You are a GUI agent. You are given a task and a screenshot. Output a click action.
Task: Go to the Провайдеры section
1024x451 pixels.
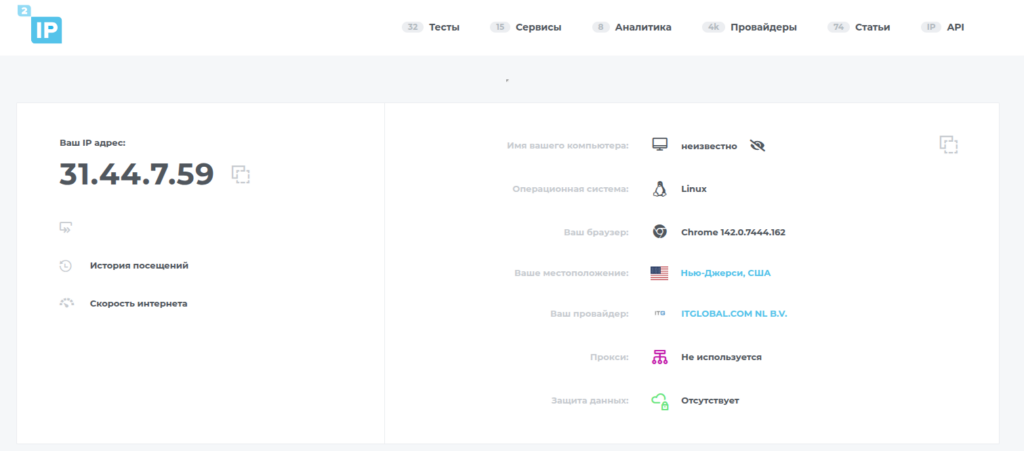761,27
